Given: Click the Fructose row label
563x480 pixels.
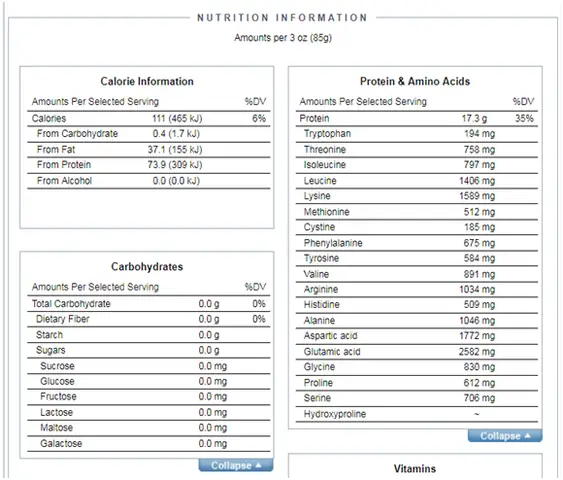Looking at the screenshot, I should (58, 396).
